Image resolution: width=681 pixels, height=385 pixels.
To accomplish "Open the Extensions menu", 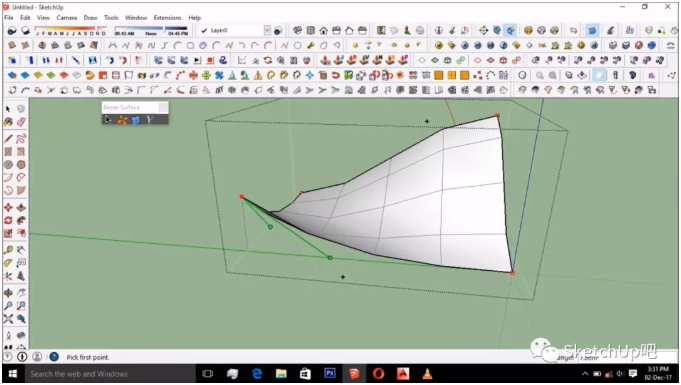I will pyautogui.click(x=167, y=18).
